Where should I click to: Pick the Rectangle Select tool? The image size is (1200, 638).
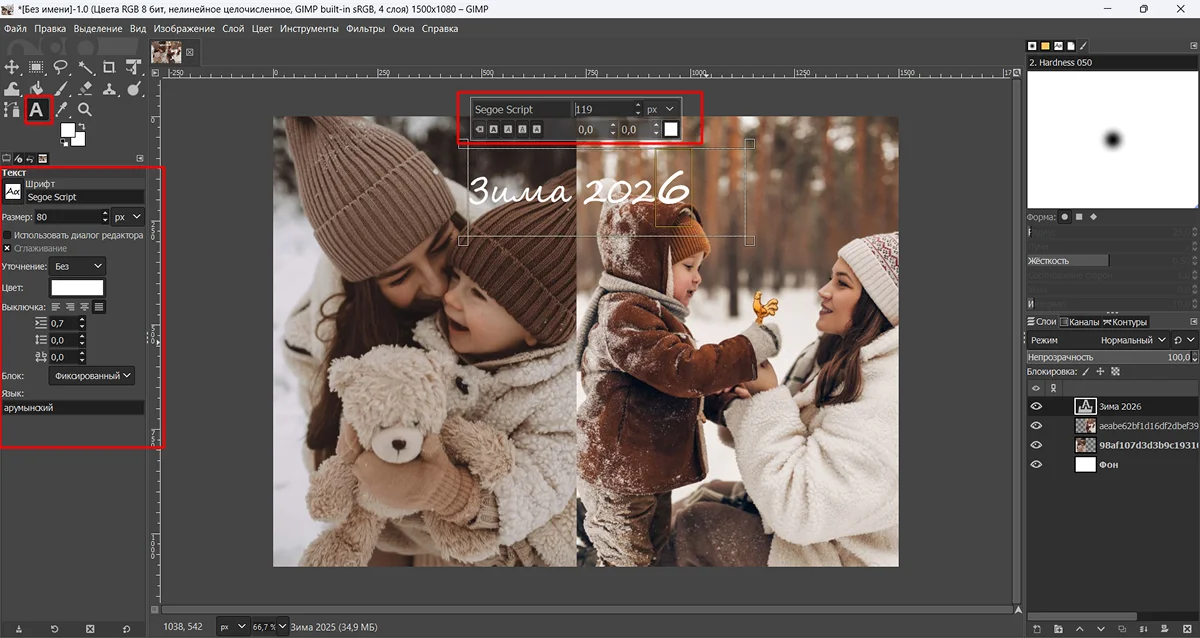pyautogui.click(x=36, y=67)
